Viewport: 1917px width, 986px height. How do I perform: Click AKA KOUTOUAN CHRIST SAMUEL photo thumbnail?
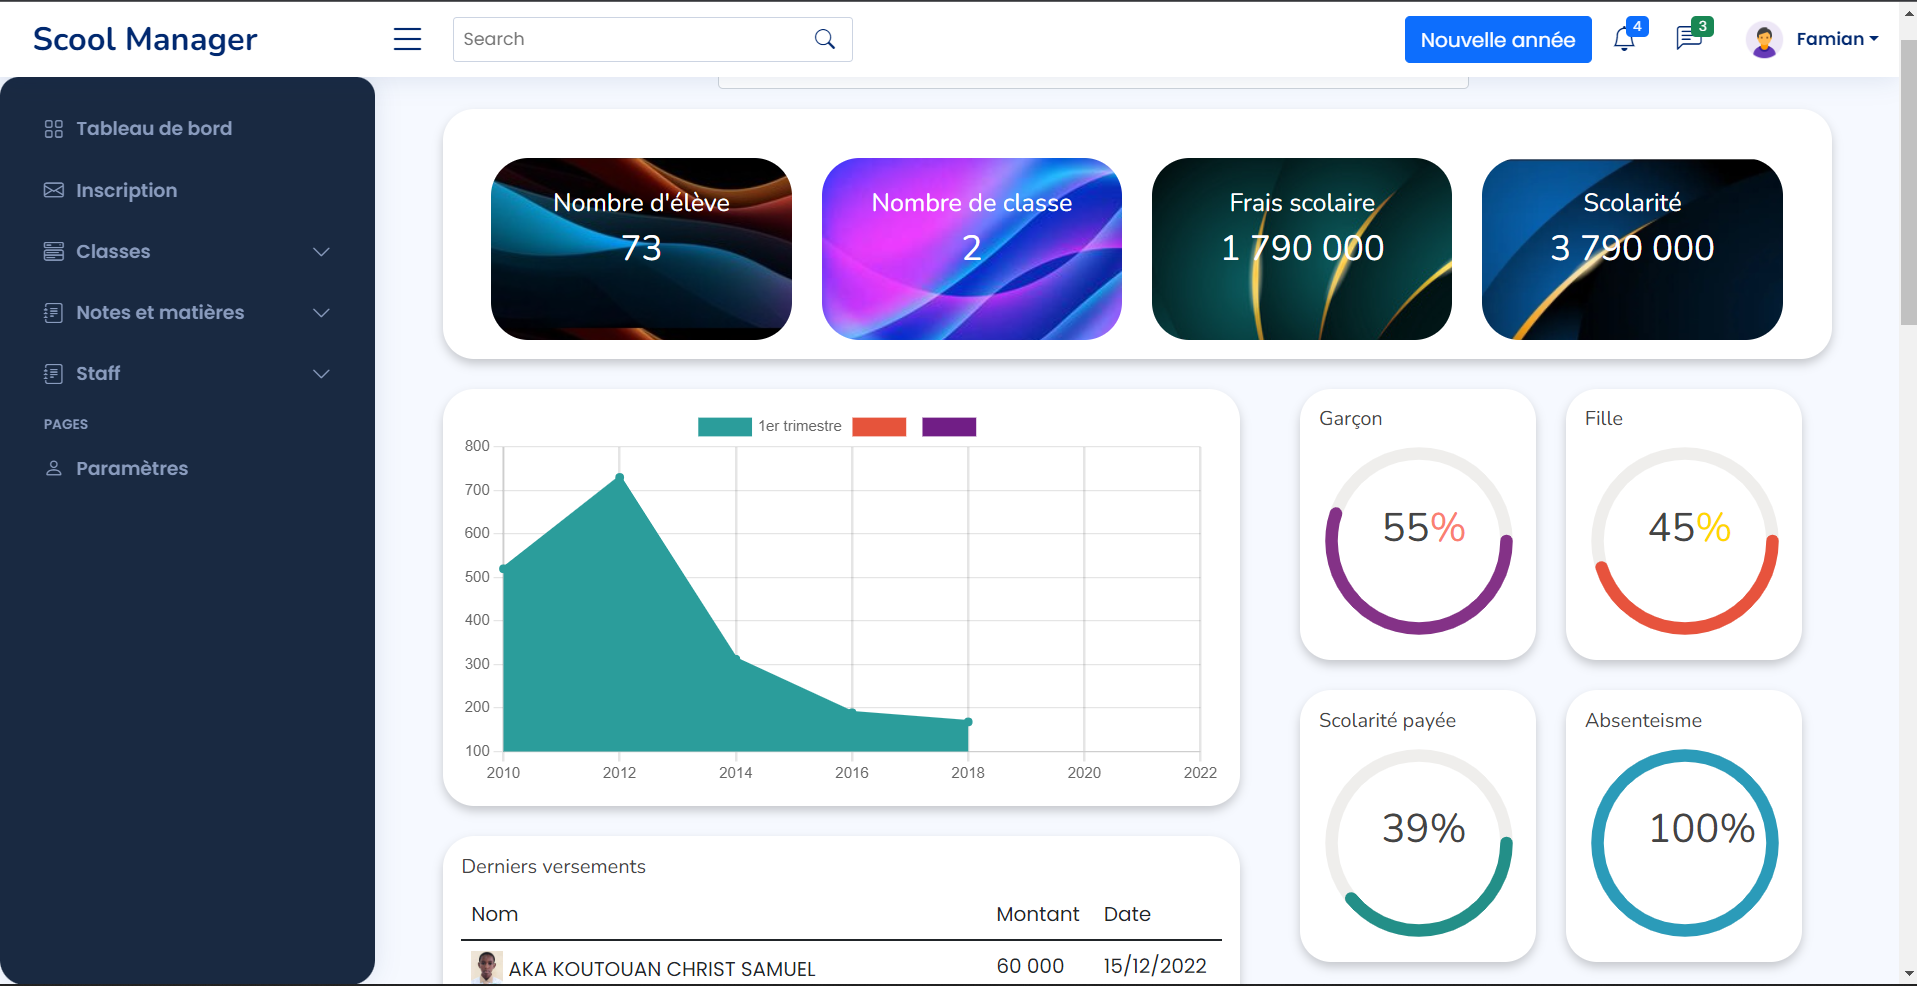pyautogui.click(x=487, y=967)
